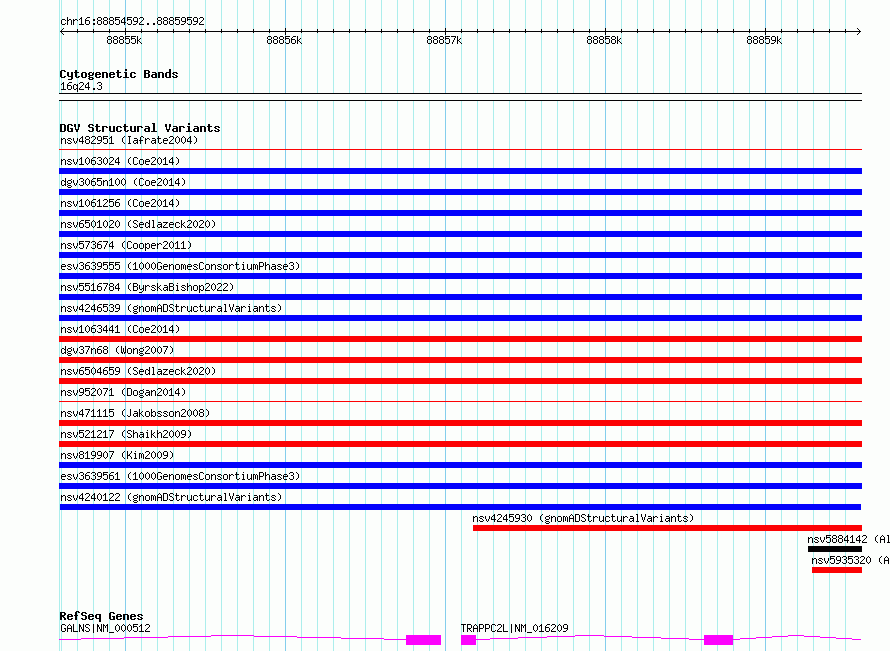Click esv3639555 (1000GenomesConsortiumPhase3) label
Screen dimensions: 890x651
[x=180, y=266]
